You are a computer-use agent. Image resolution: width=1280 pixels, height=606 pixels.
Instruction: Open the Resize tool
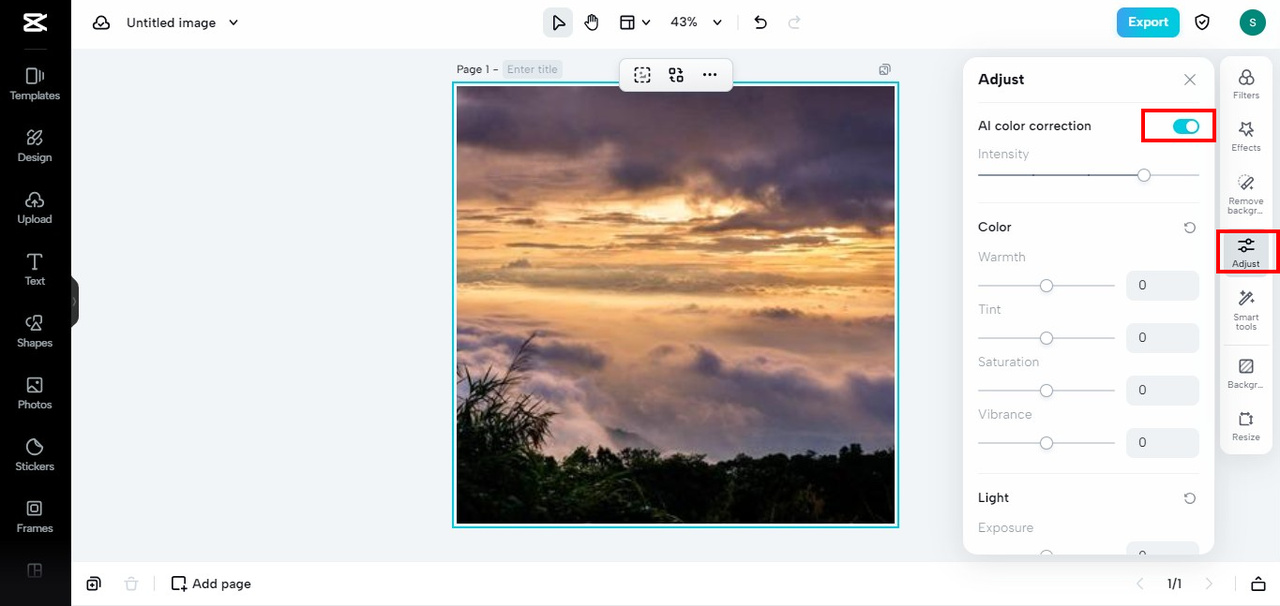(1246, 426)
